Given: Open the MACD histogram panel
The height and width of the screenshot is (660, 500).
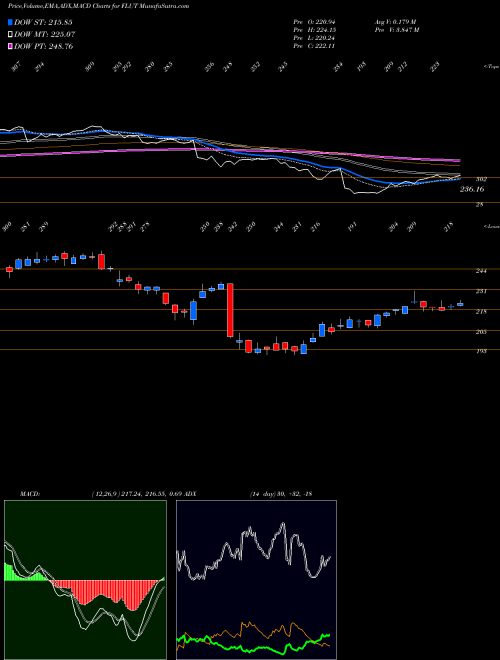Looking at the screenshot, I should point(85,580).
